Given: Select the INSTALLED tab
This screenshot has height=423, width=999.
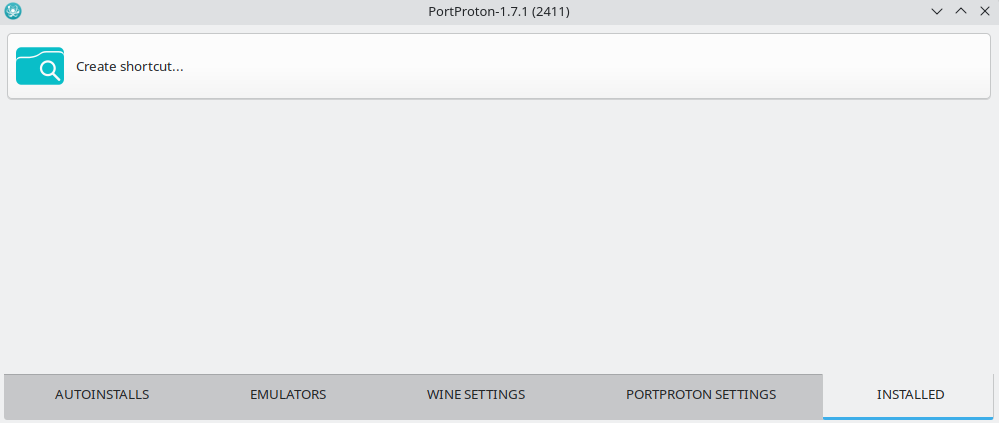Looking at the screenshot, I should (910, 395).
